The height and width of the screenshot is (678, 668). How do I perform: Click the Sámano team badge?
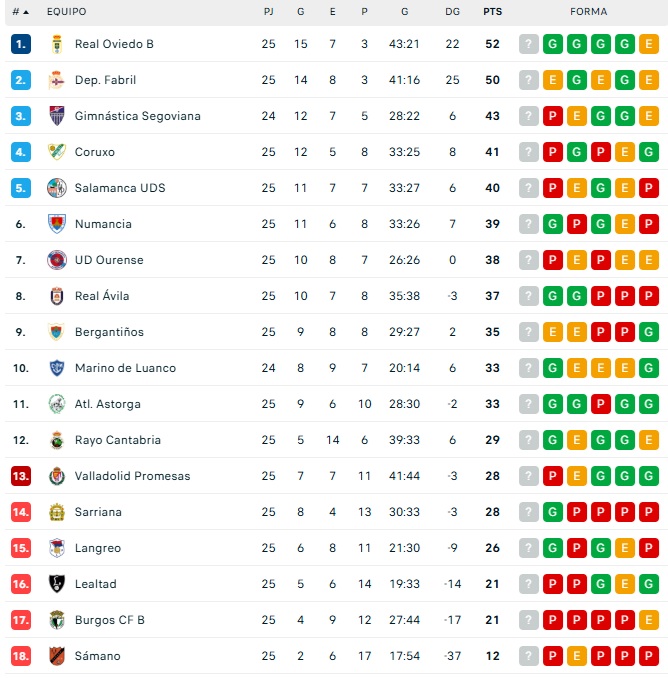56,656
